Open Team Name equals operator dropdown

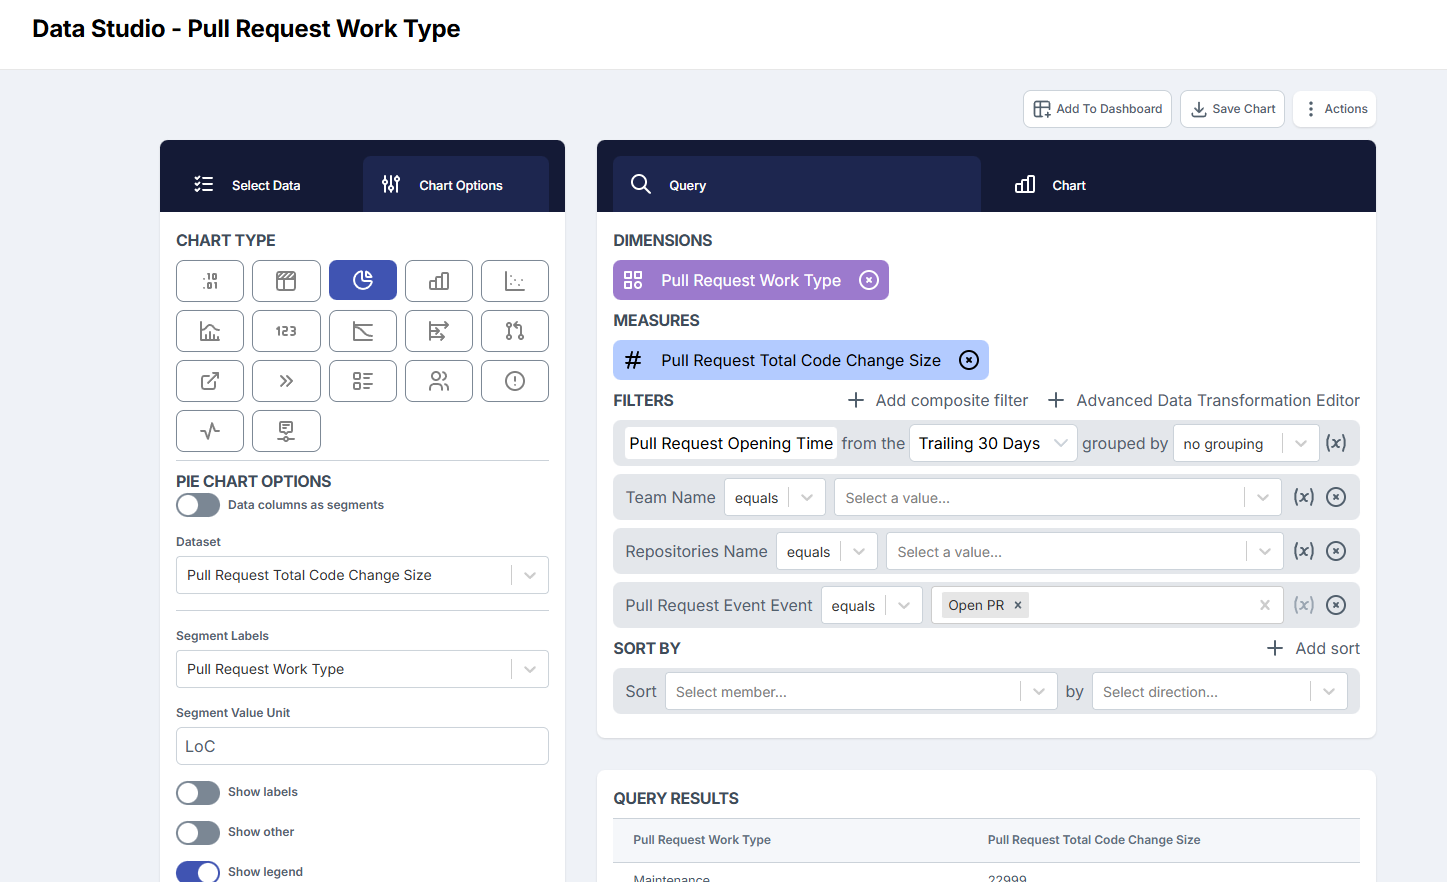[x=775, y=497]
